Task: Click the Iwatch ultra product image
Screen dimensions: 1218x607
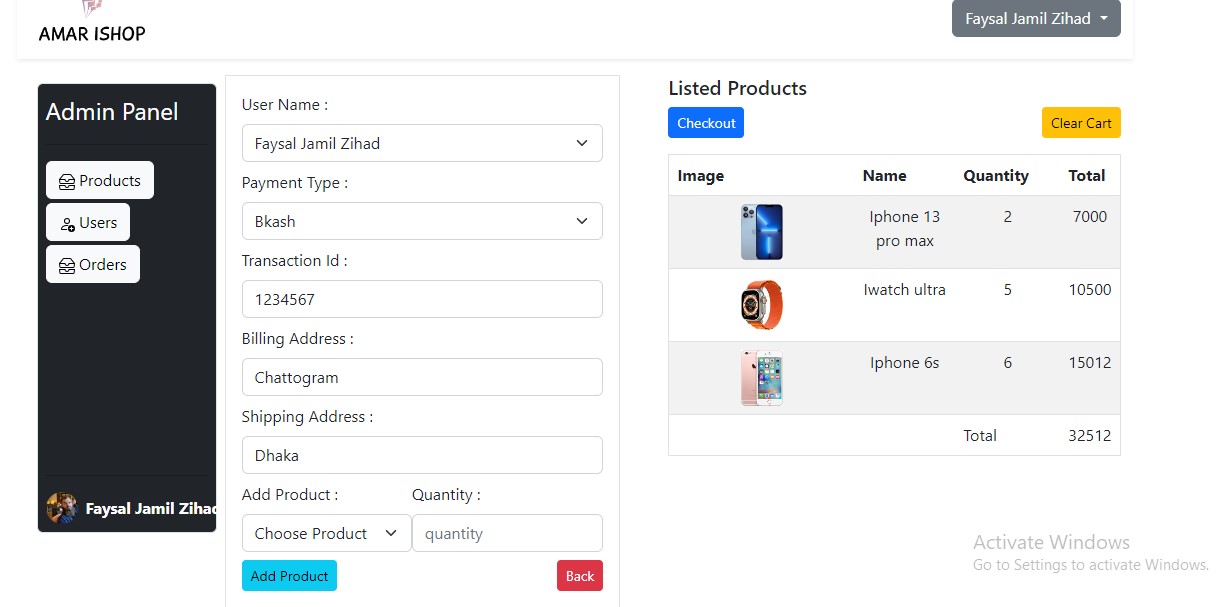Action: [x=761, y=304]
